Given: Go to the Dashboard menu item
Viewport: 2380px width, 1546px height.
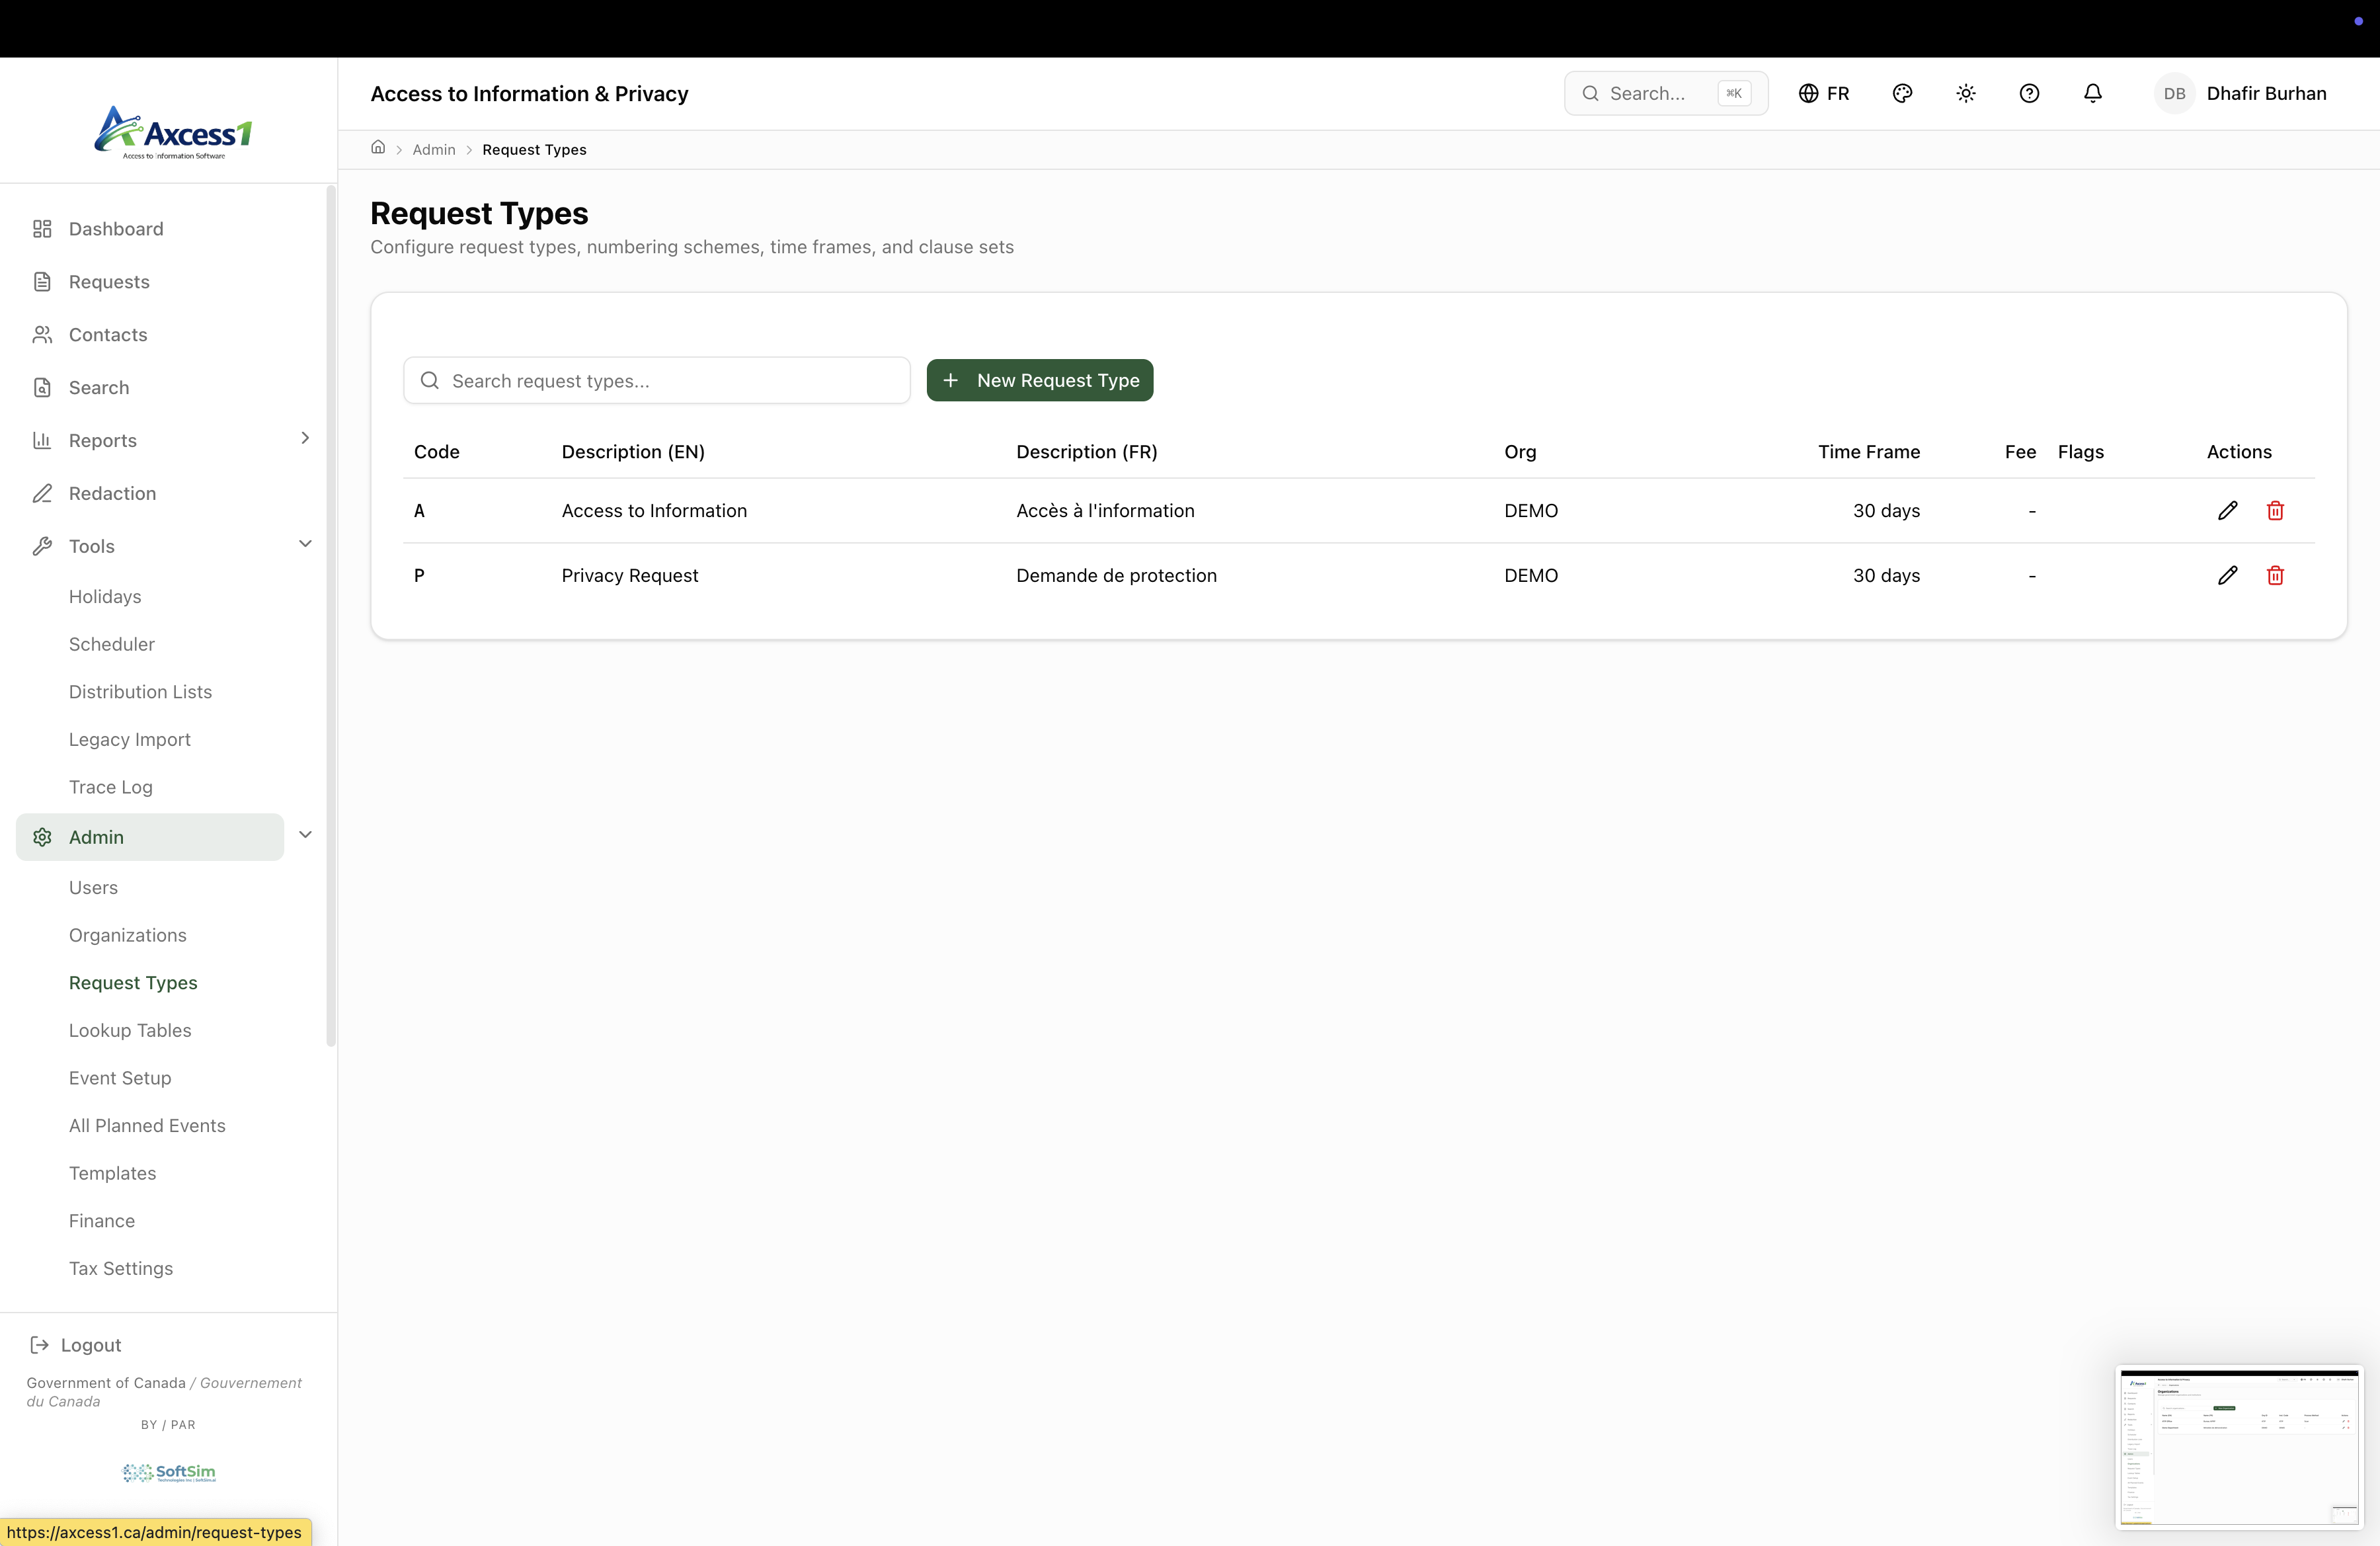Looking at the screenshot, I should [x=116, y=229].
